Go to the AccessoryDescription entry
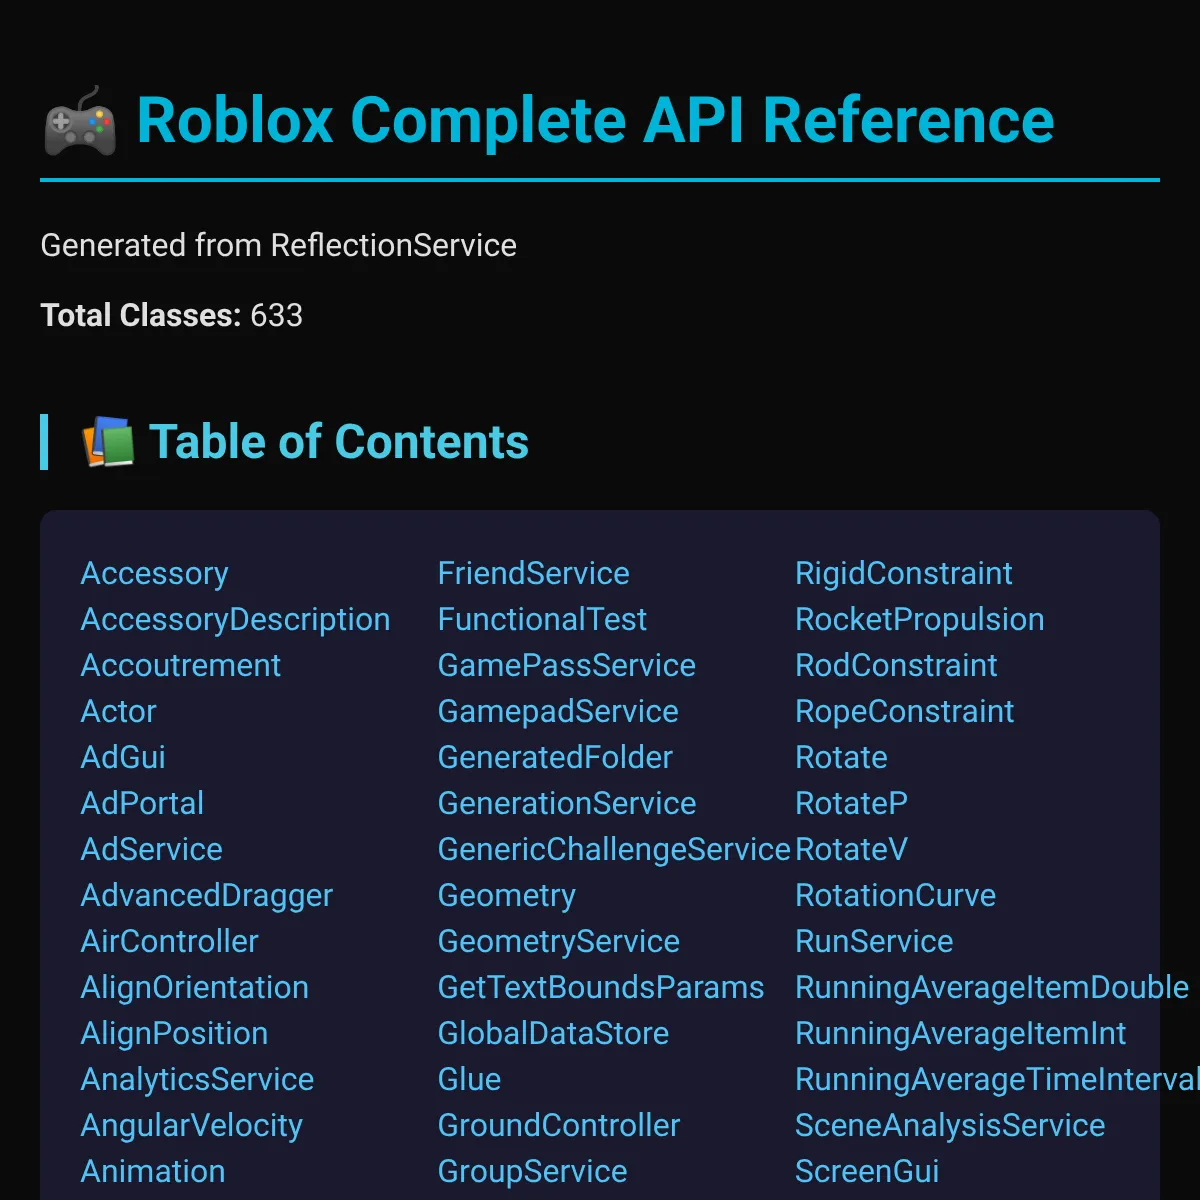The width and height of the screenshot is (1200, 1200). click(x=235, y=620)
